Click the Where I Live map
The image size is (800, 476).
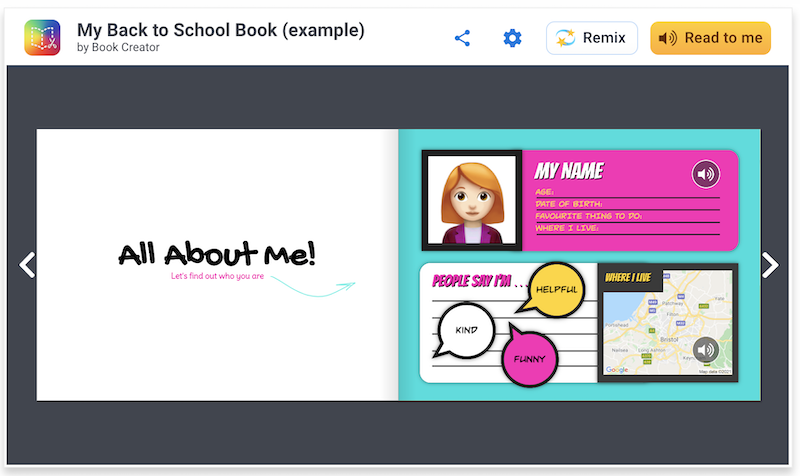[x=668, y=323]
